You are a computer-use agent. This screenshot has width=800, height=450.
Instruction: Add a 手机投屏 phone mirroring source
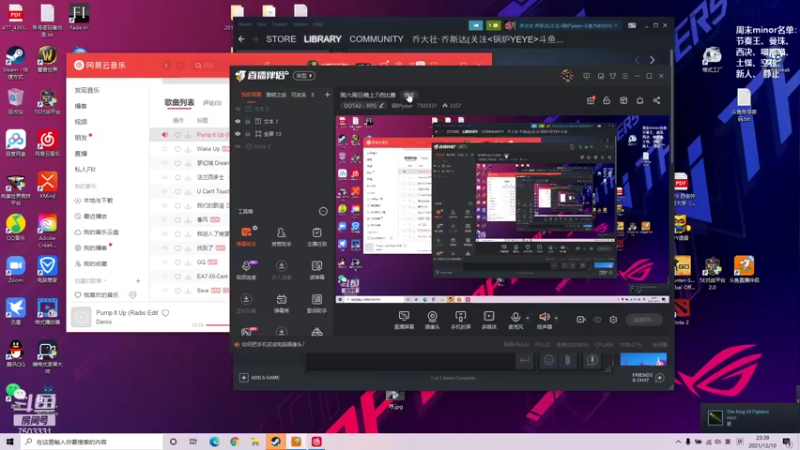tap(460, 320)
